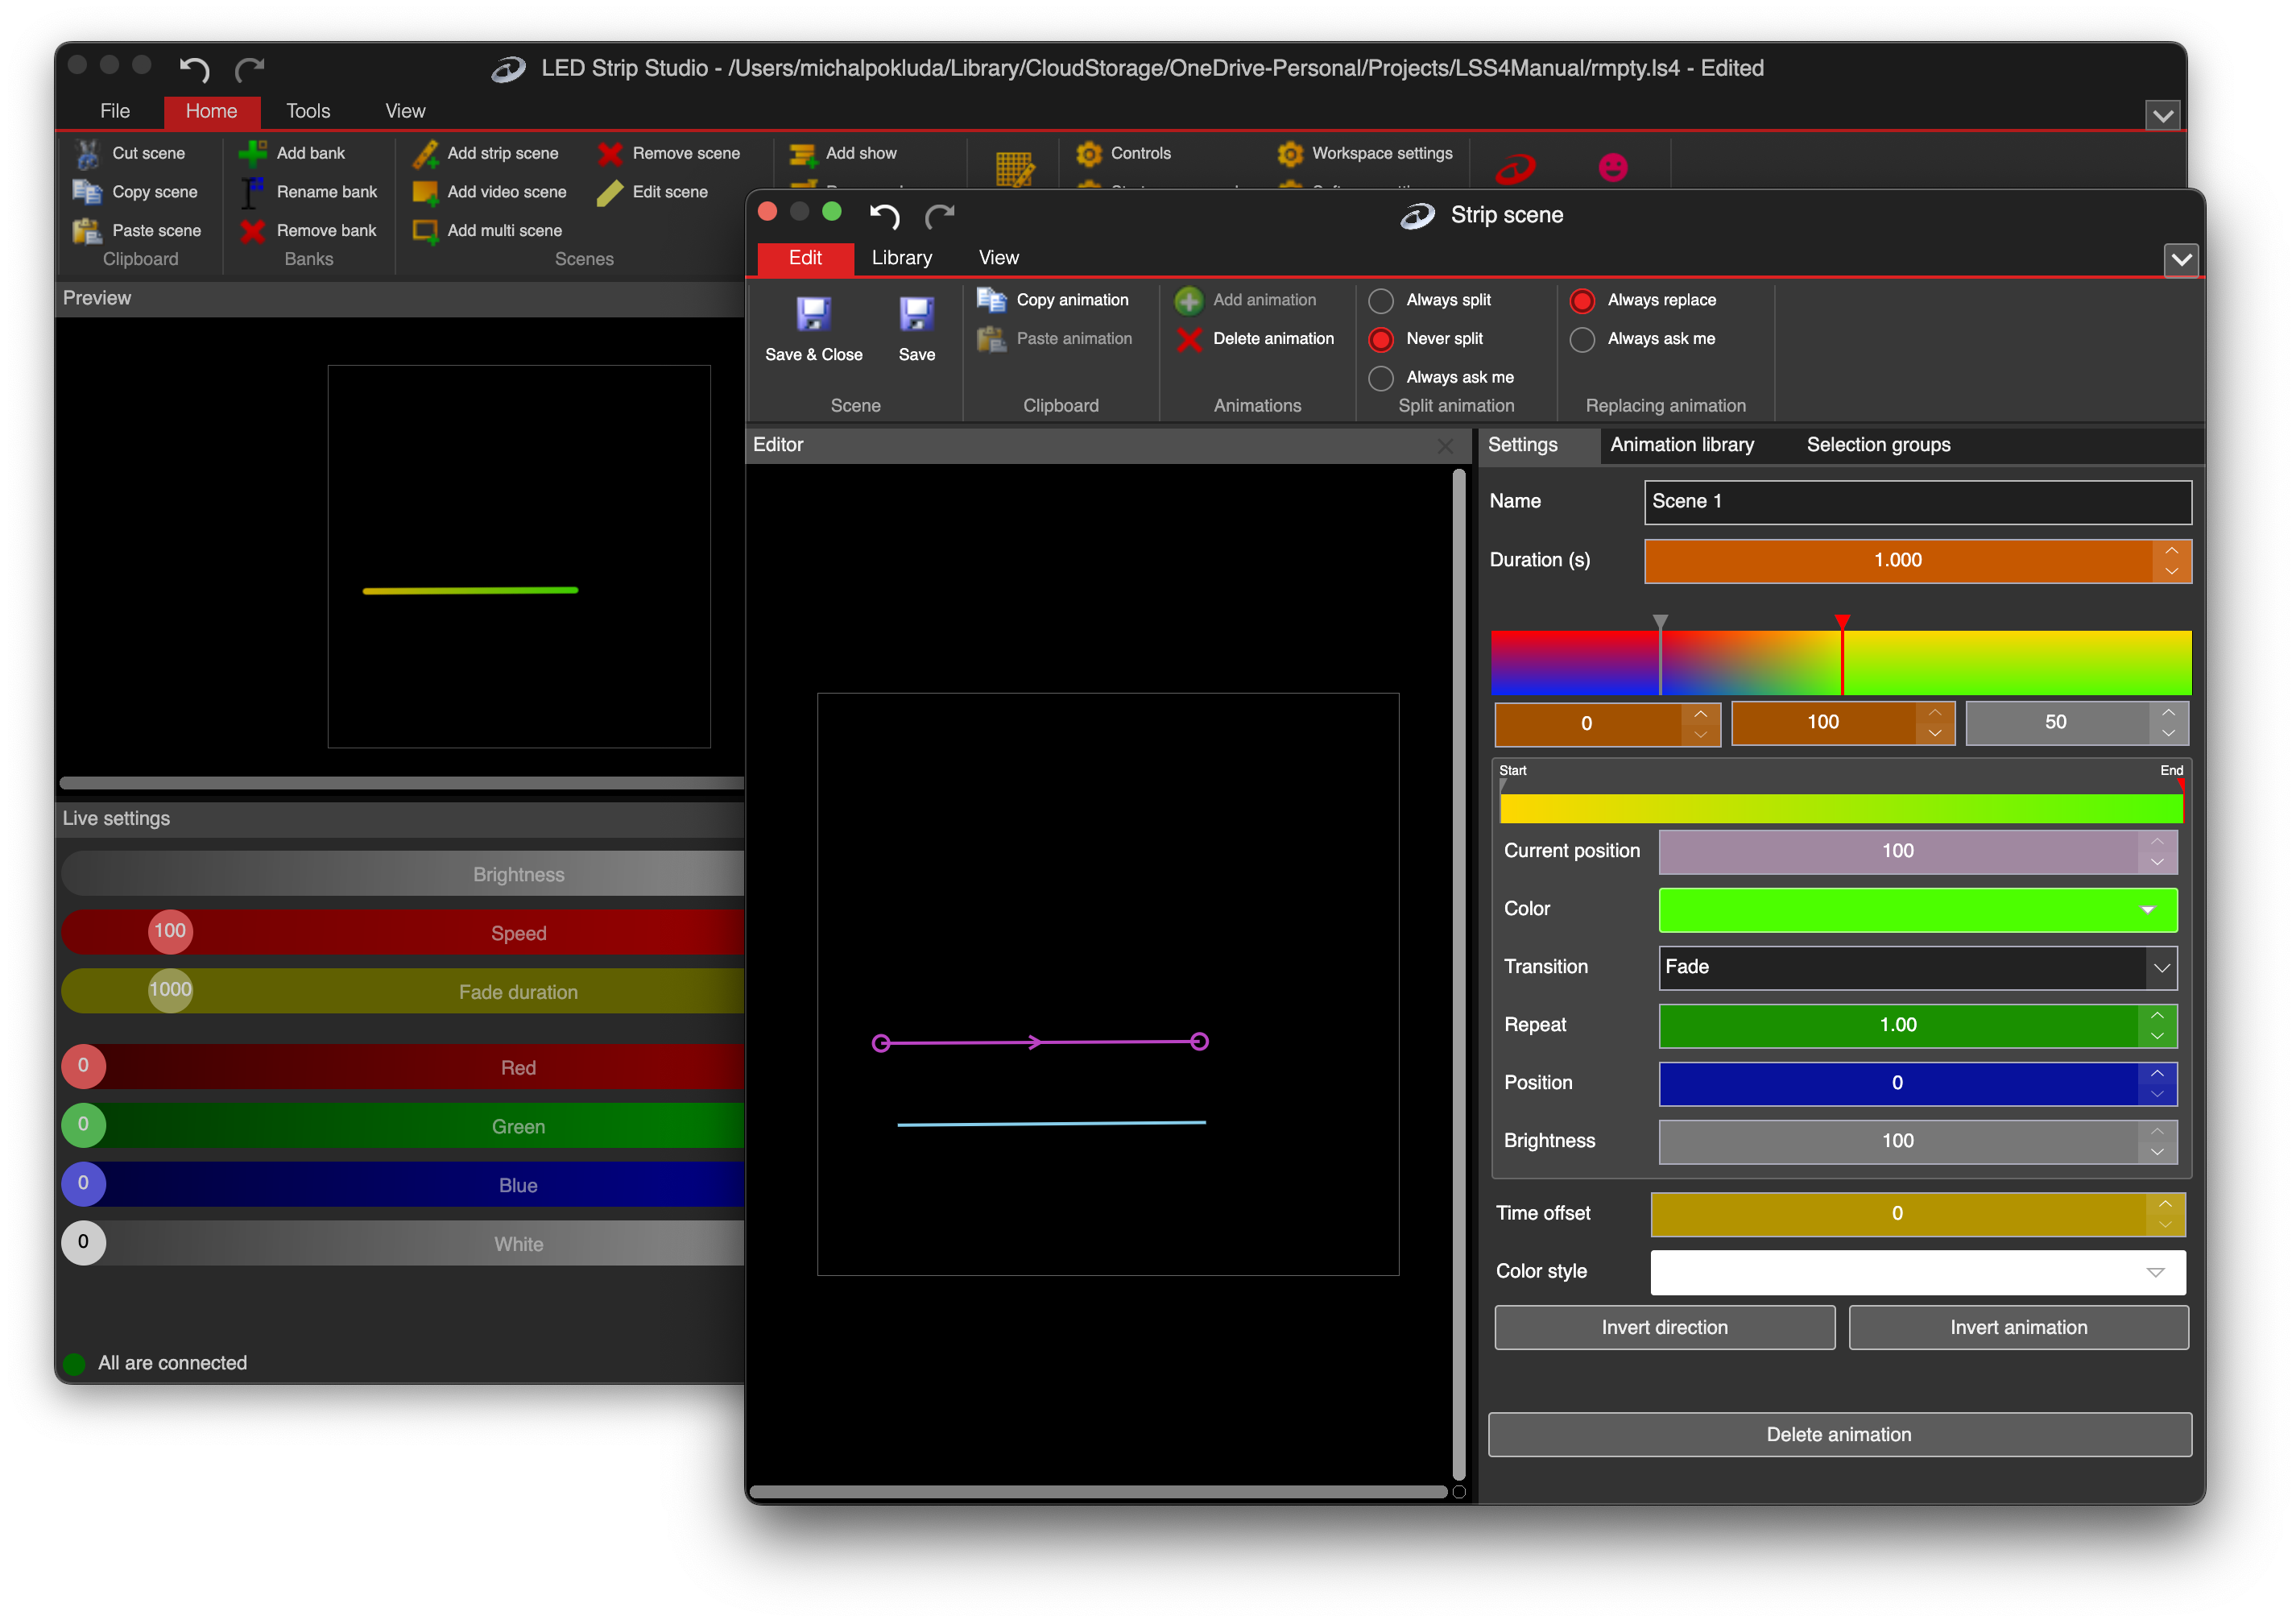Click the Add multi scene icon

click(x=426, y=231)
